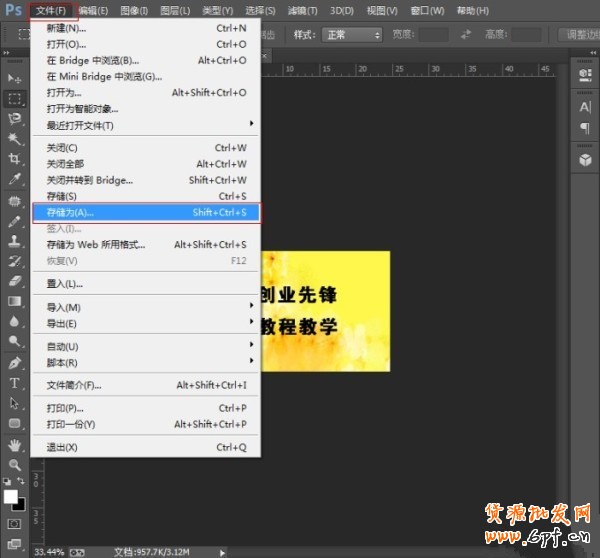Screen dimensions: 600x558
Task: Select the Crop tool in toolbar
Action: click(x=15, y=159)
